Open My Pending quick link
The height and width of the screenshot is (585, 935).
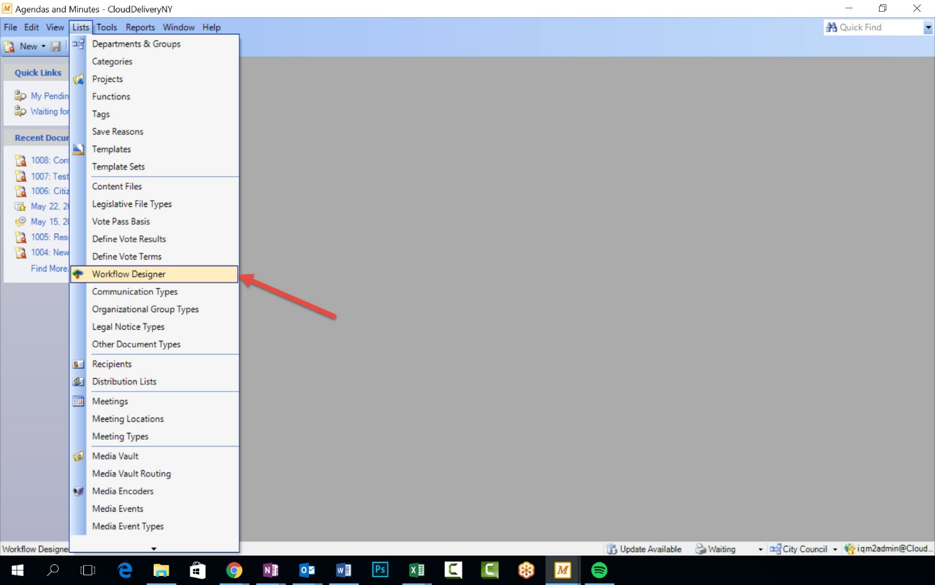tap(42, 96)
